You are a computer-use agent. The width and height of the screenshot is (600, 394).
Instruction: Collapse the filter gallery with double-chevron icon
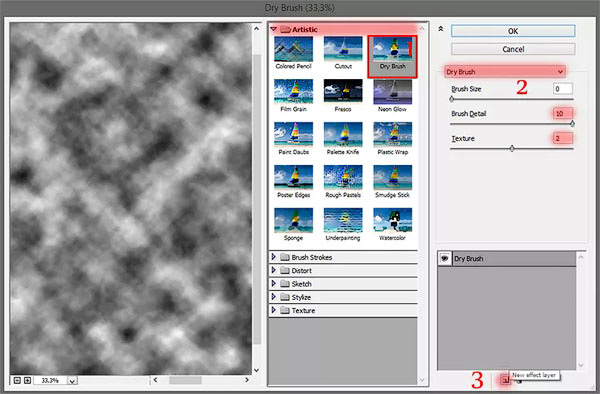[x=441, y=29]
